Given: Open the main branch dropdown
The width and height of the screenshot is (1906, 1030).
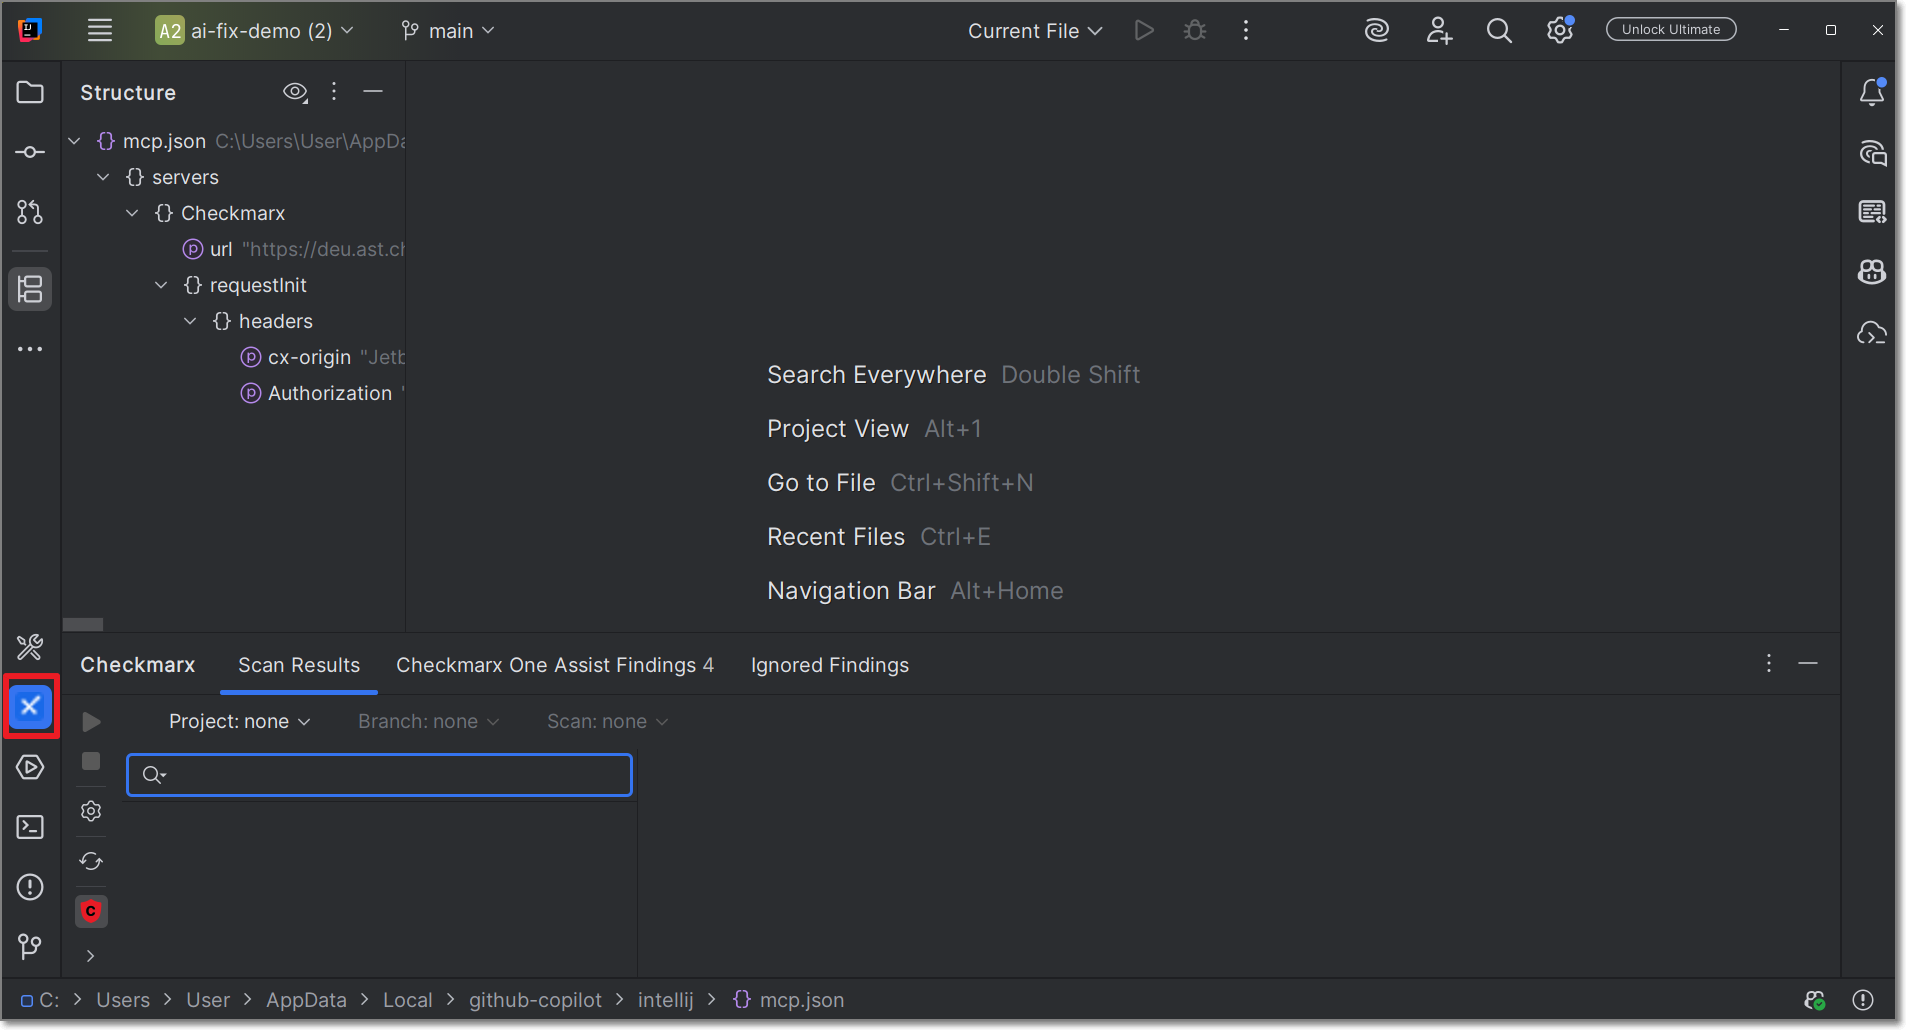Looking at the screenshot, I should click(x=448, y=31).
